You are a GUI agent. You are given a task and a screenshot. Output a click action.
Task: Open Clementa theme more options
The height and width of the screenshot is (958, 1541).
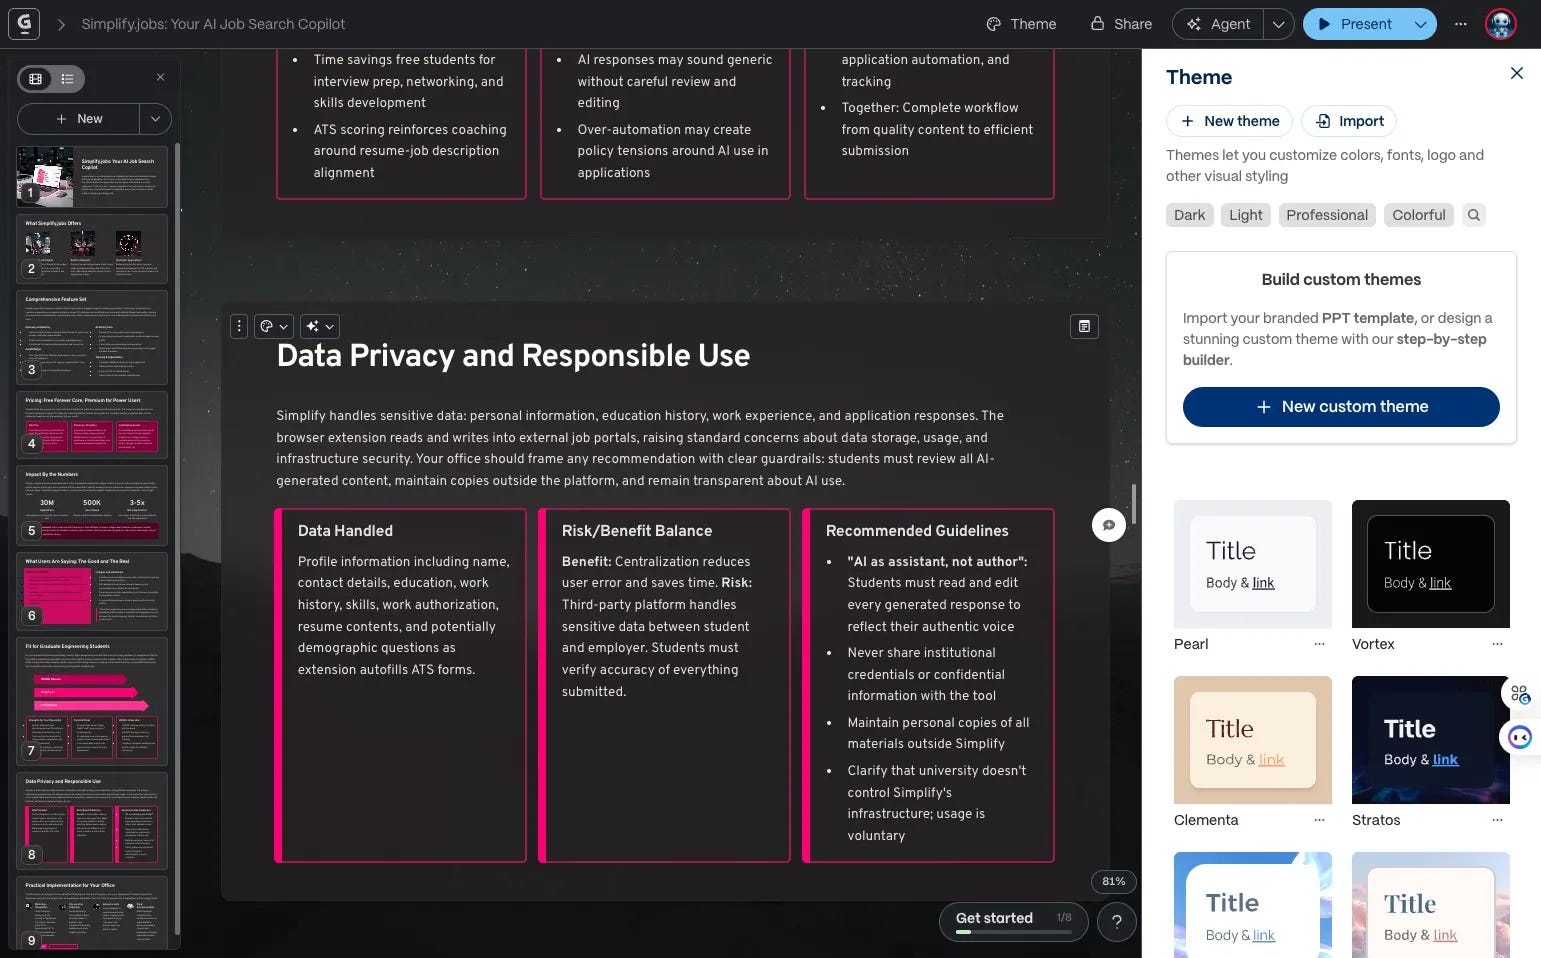(x=1319, y=820)
